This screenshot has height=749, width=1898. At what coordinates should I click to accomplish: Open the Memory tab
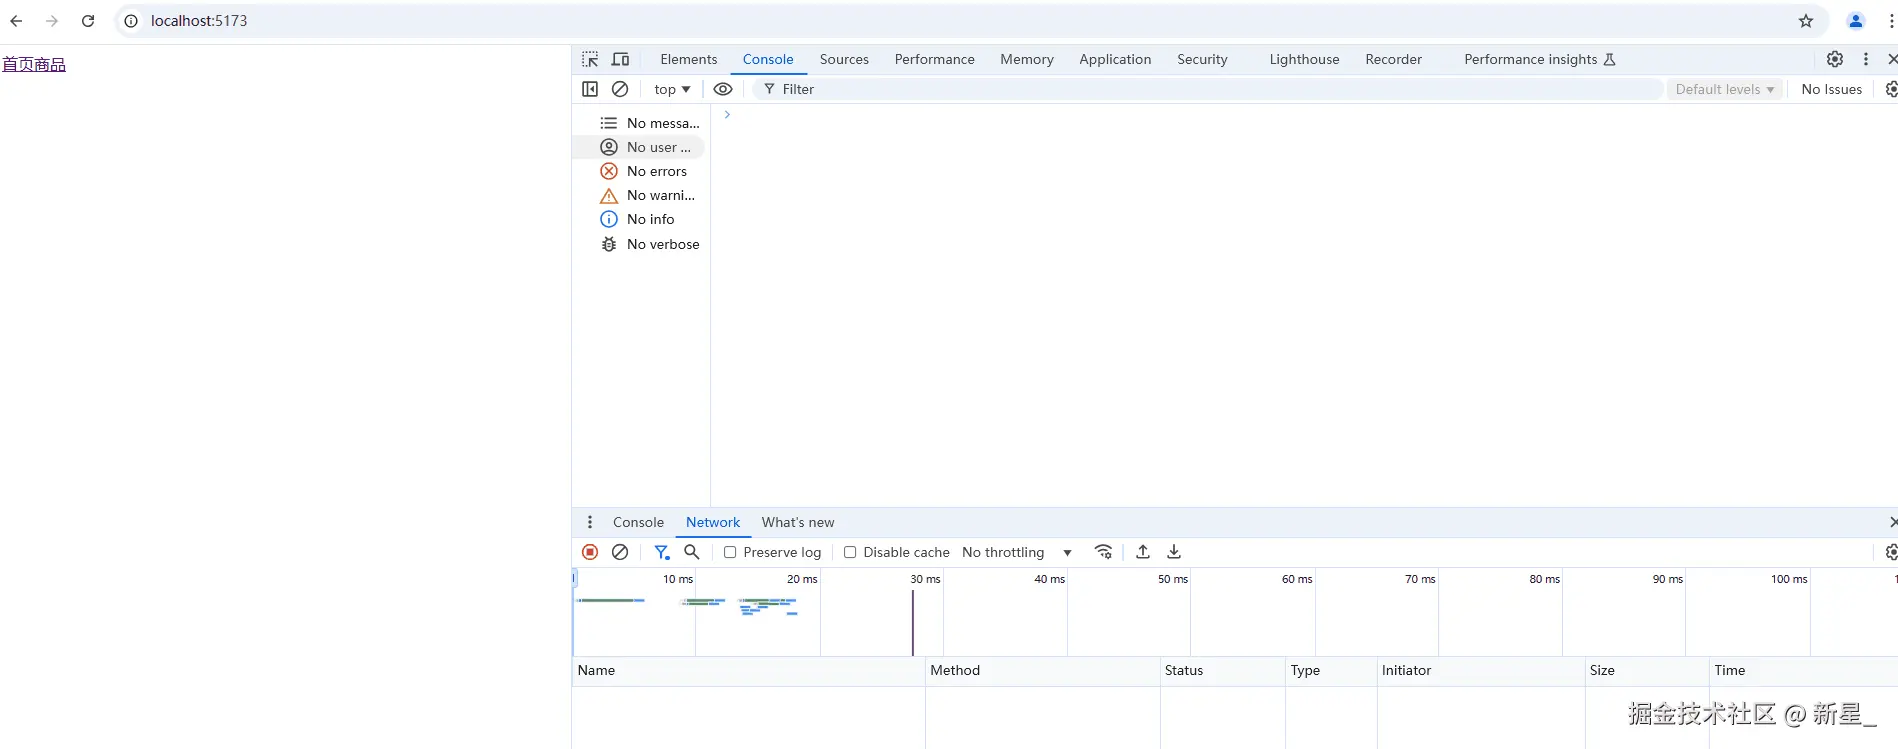coord(1027,59)
